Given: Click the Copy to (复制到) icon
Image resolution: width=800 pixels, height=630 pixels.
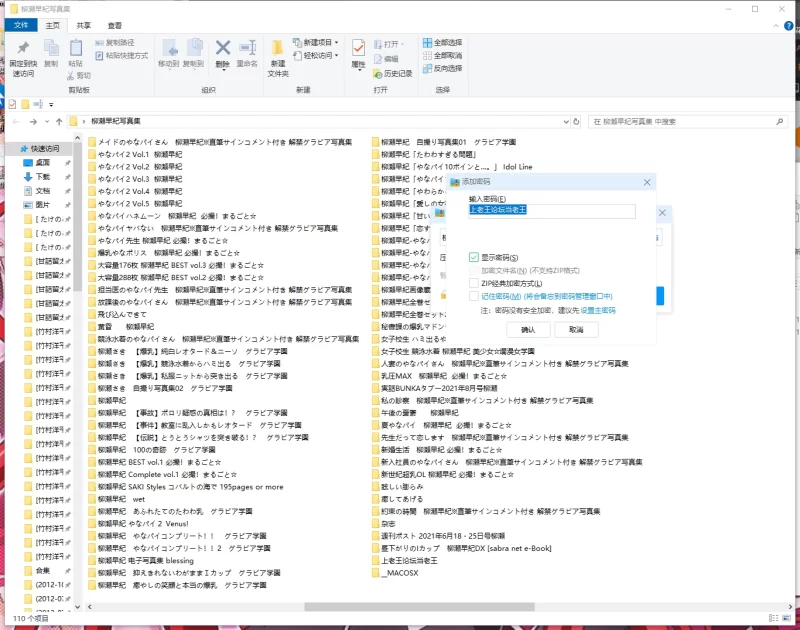Looking at the screenshot, I should pyautogui.click(x=194, y=53).
